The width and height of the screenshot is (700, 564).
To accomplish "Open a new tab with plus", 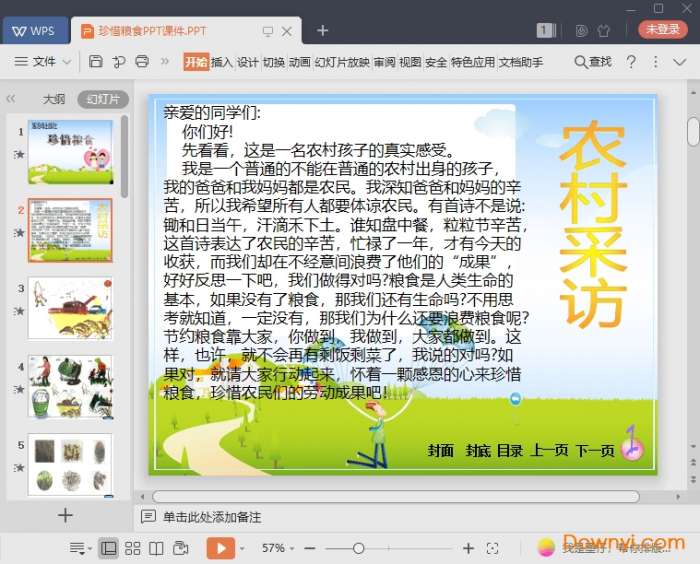I will click(x=322, y=30).
